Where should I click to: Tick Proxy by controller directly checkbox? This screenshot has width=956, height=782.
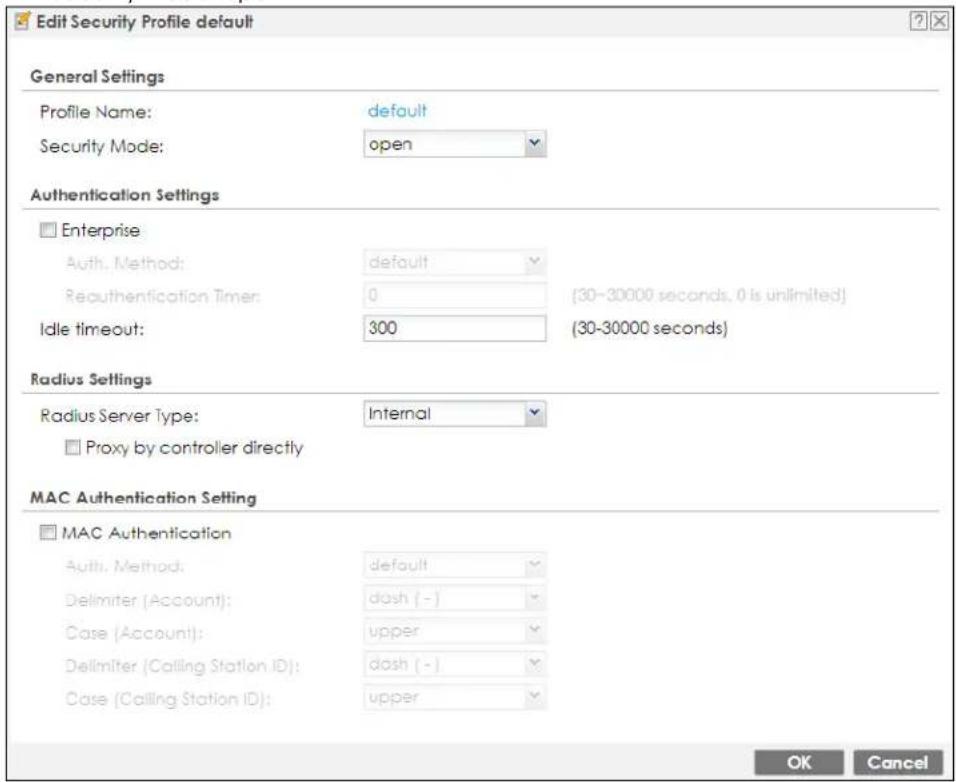tap(73, 448)
